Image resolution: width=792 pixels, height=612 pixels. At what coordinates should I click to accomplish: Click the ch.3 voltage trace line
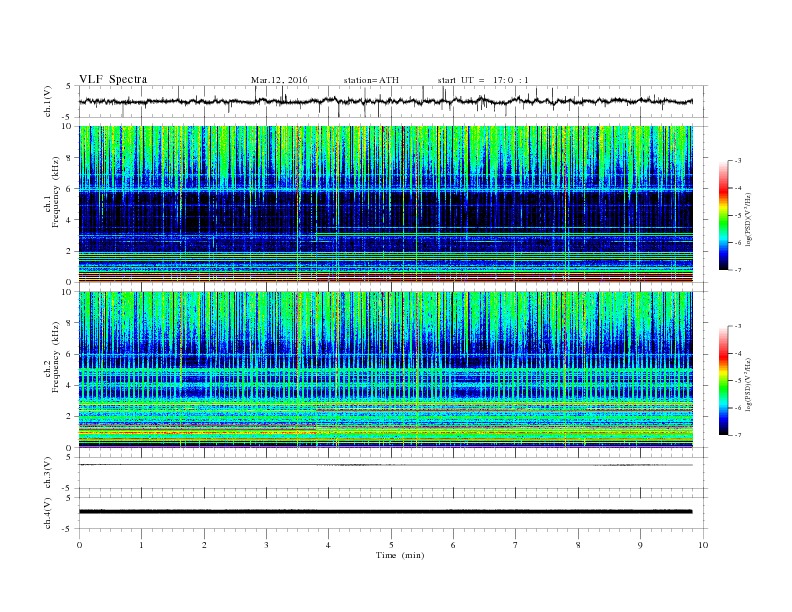pos(386,465)
